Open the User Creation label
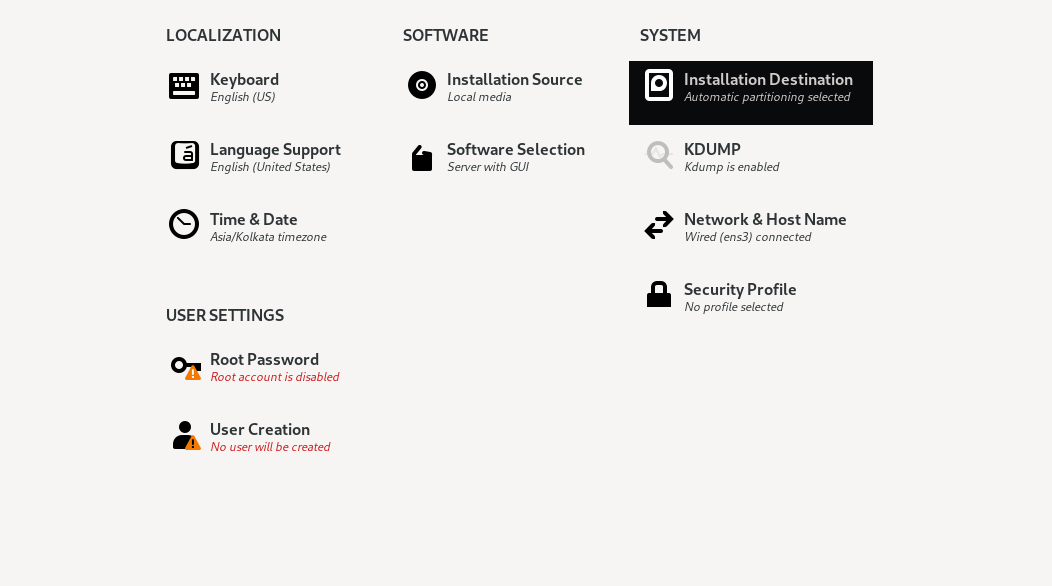 (260, 429)
